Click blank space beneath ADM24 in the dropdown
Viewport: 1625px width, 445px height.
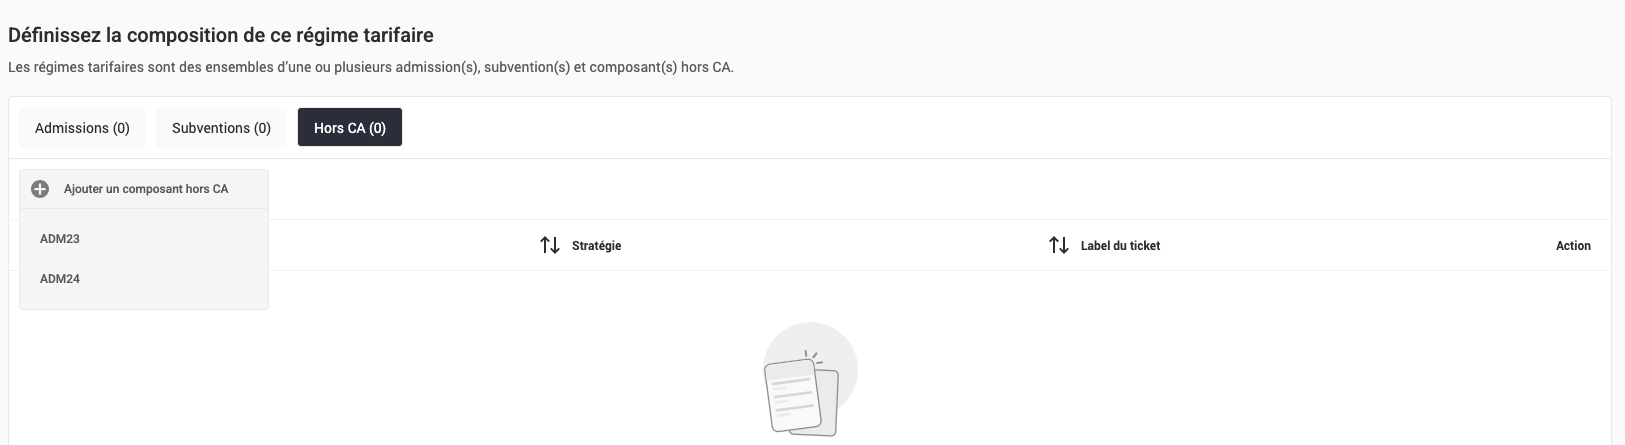point(144,300)
